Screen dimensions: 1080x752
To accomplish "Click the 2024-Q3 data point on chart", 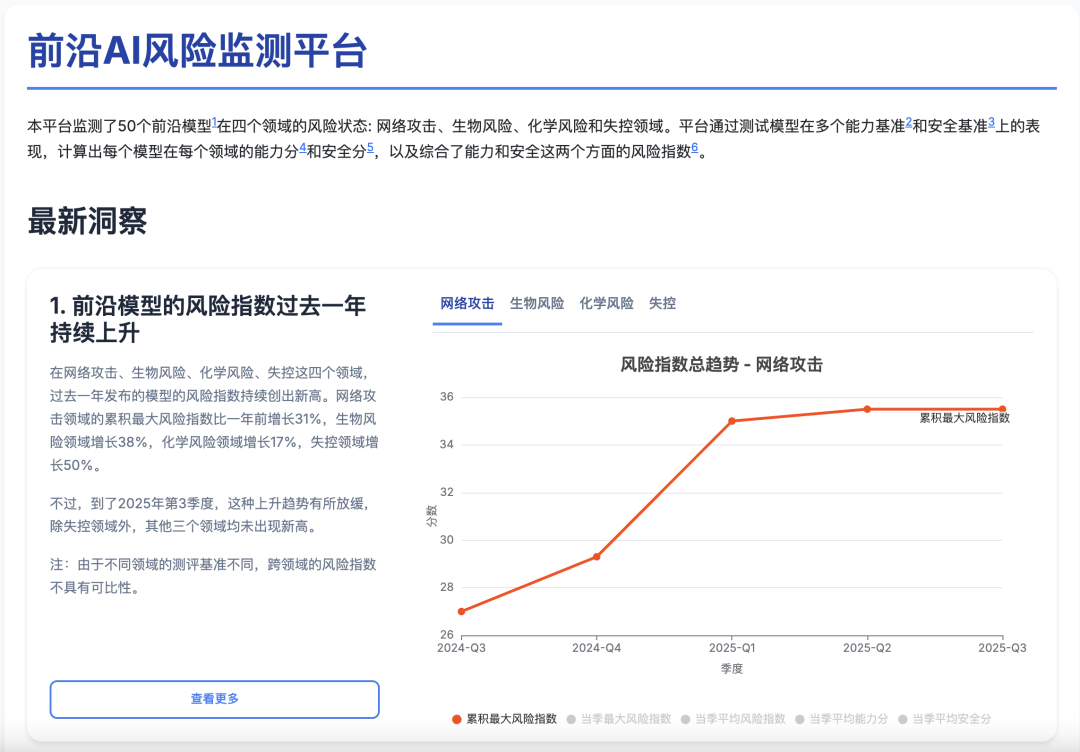I will [461, 611].
